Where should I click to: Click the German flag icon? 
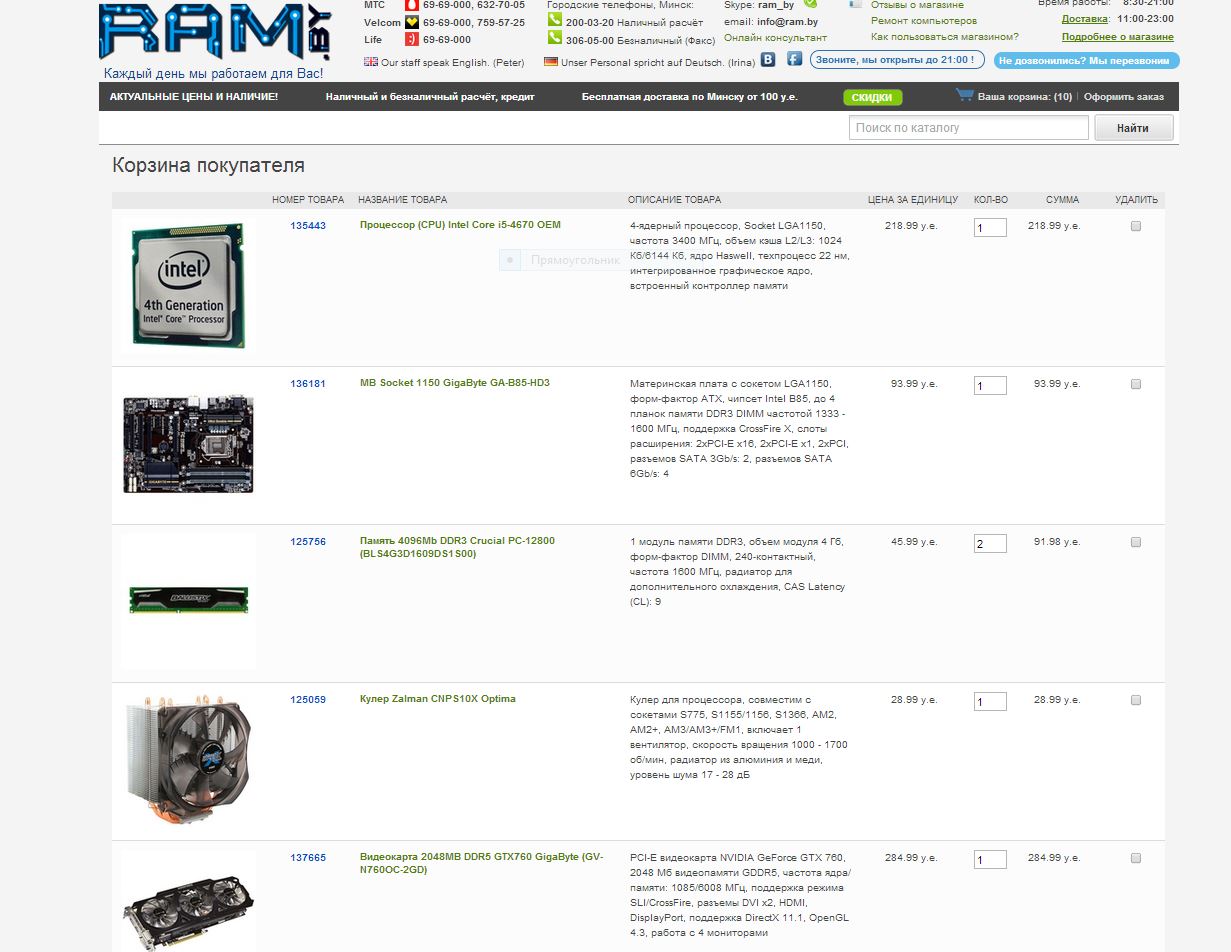click(551, 61)
